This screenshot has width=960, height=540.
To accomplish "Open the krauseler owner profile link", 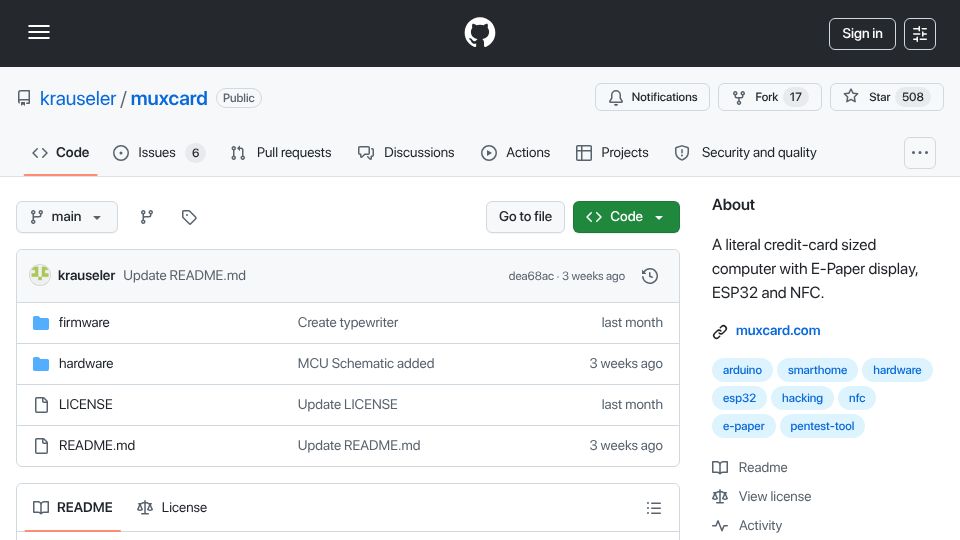I will 78,98.
